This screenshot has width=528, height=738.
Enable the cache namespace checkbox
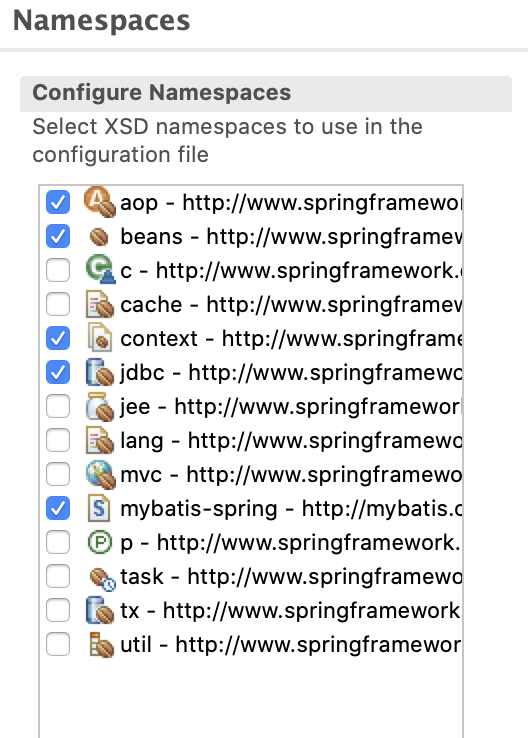[58, 305]
